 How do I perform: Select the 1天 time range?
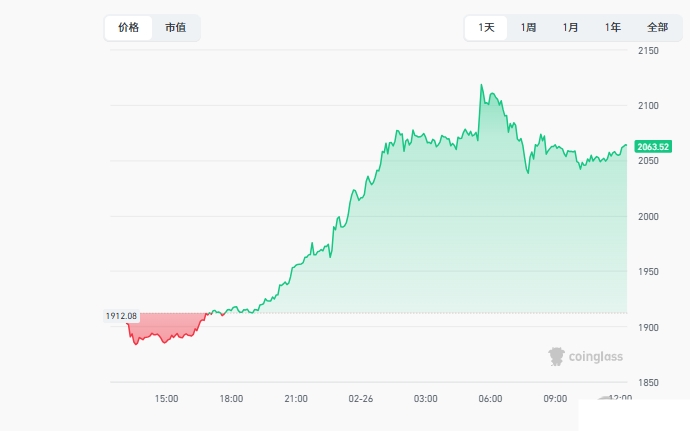tap(486, 28)
